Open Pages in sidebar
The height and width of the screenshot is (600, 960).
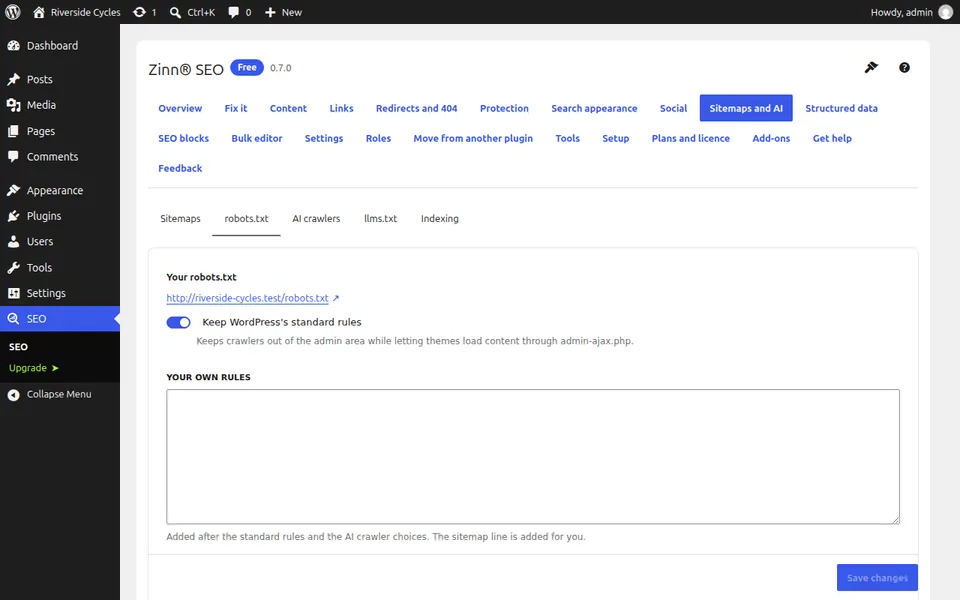click(60, 131)
